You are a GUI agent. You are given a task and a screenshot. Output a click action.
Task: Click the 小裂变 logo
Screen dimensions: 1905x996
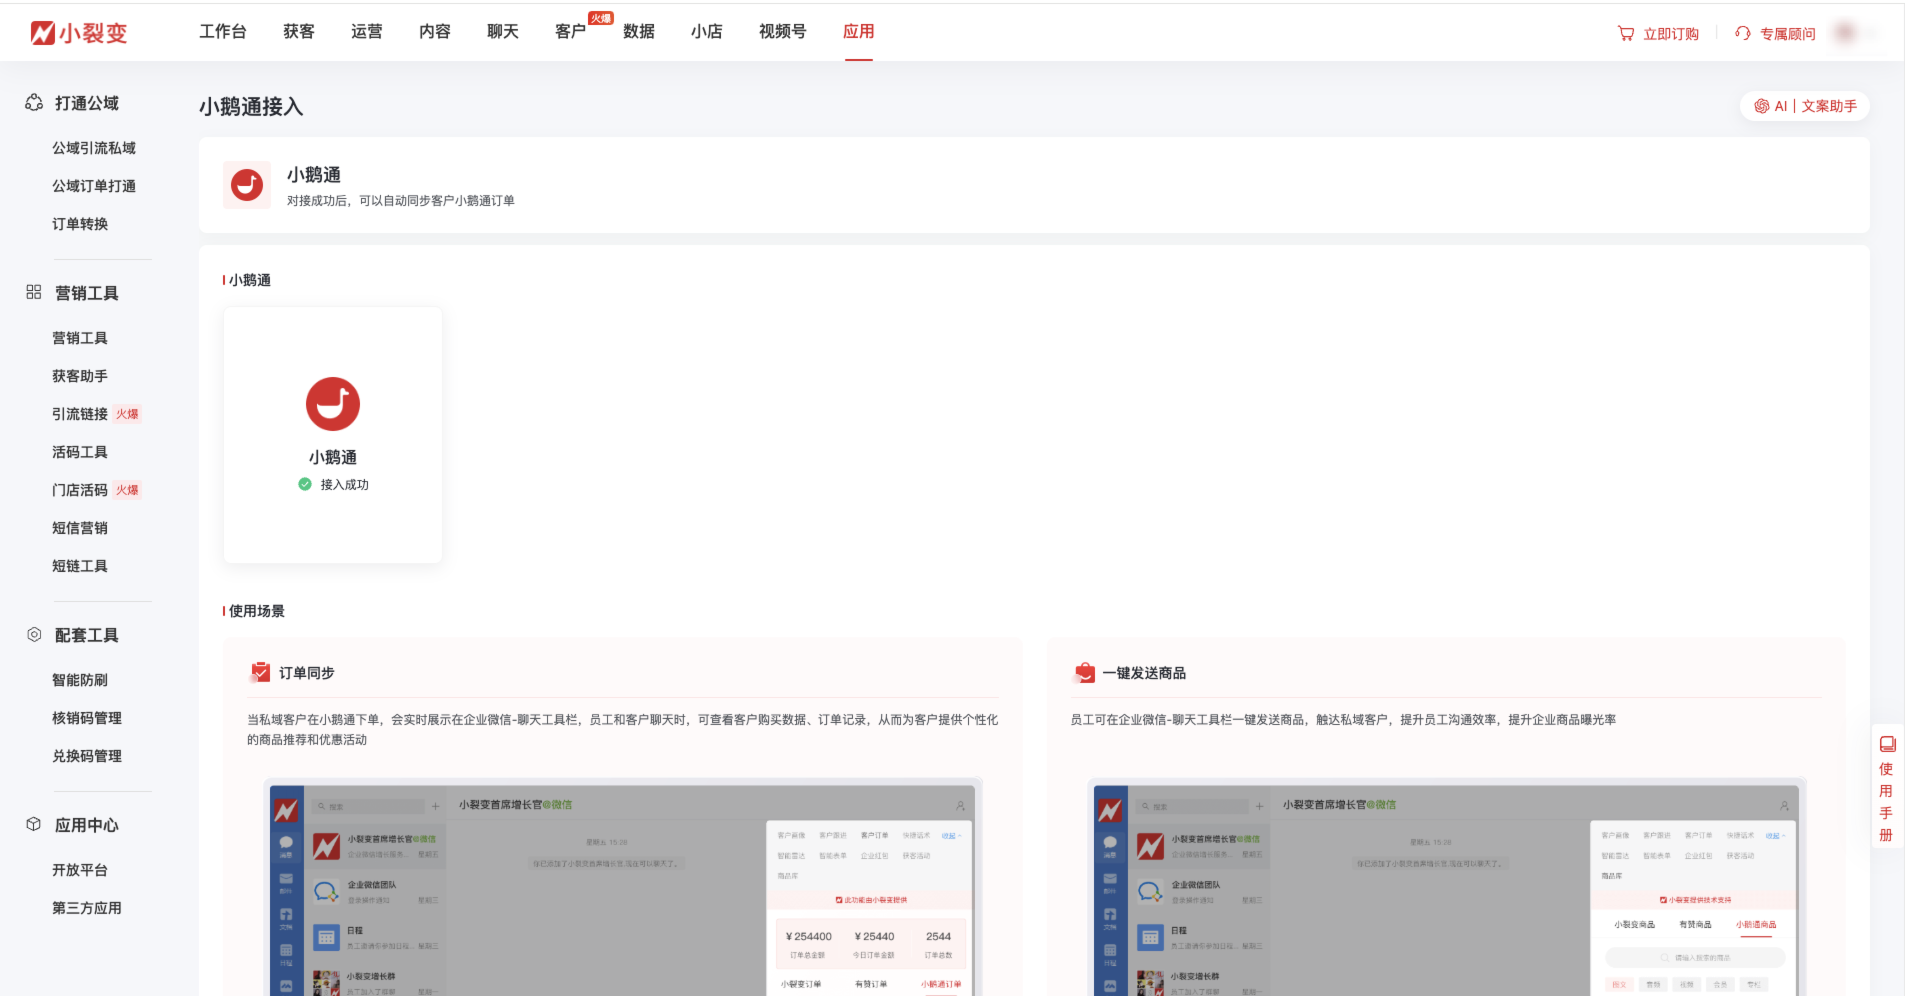coord(79,33)
